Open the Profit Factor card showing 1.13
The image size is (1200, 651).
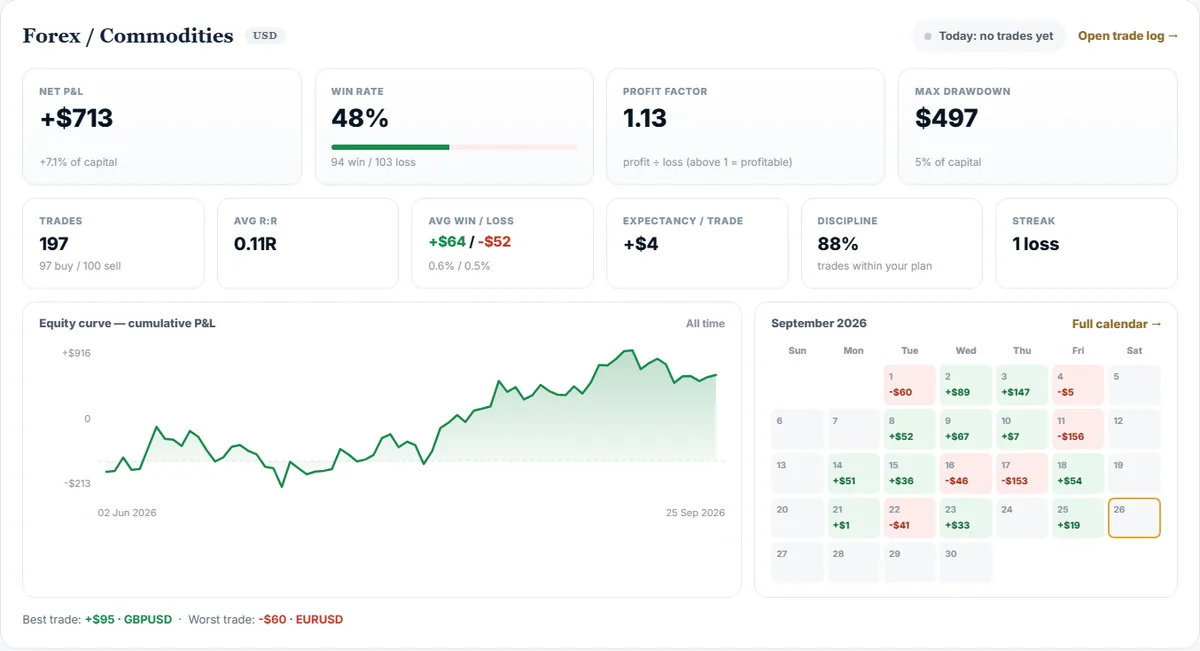pos(746,127)
